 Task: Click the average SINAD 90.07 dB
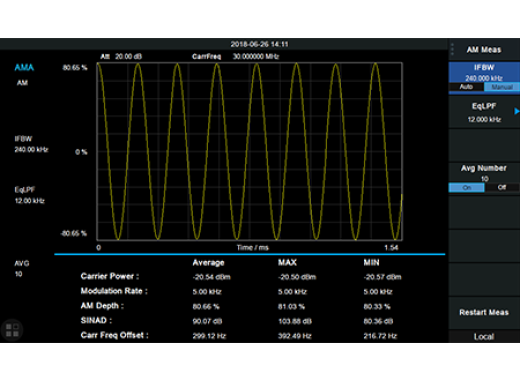point(207,321)
